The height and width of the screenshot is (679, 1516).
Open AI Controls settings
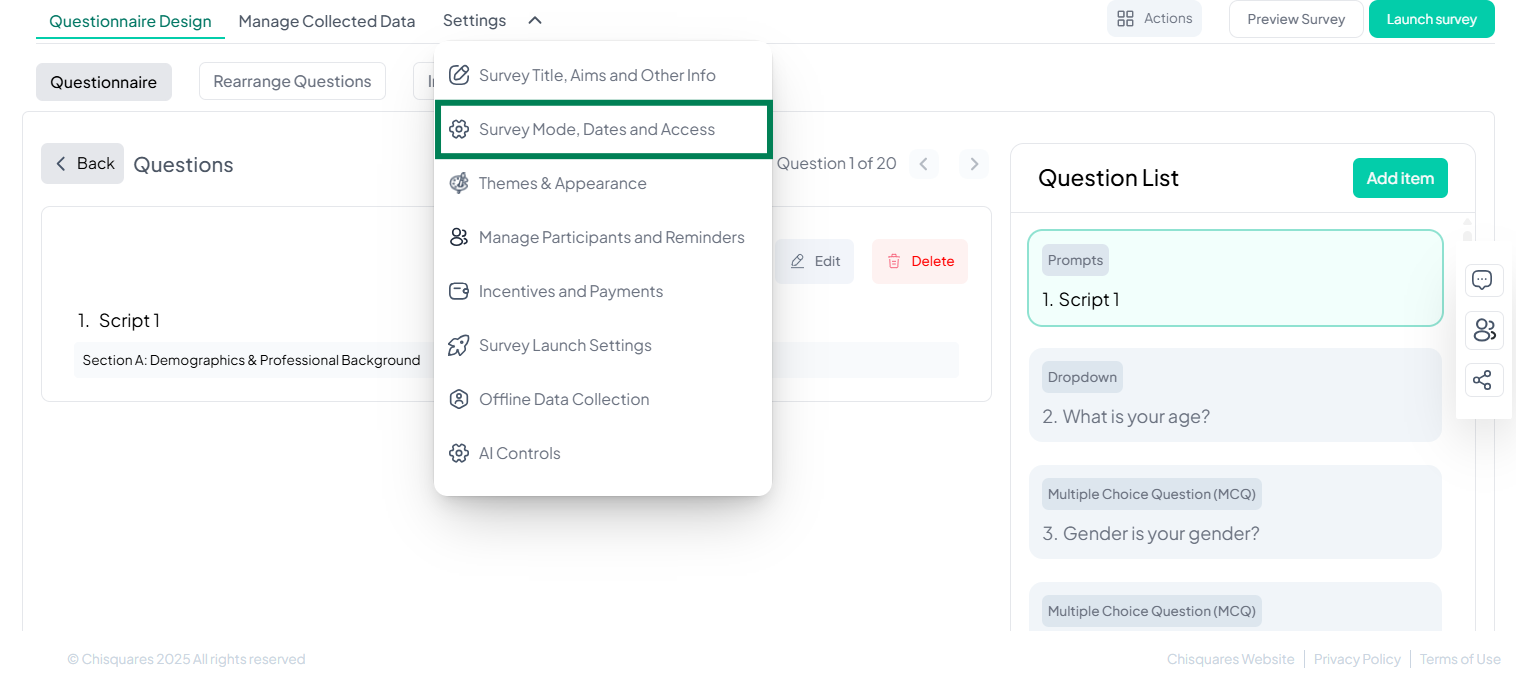click(519, 453)
